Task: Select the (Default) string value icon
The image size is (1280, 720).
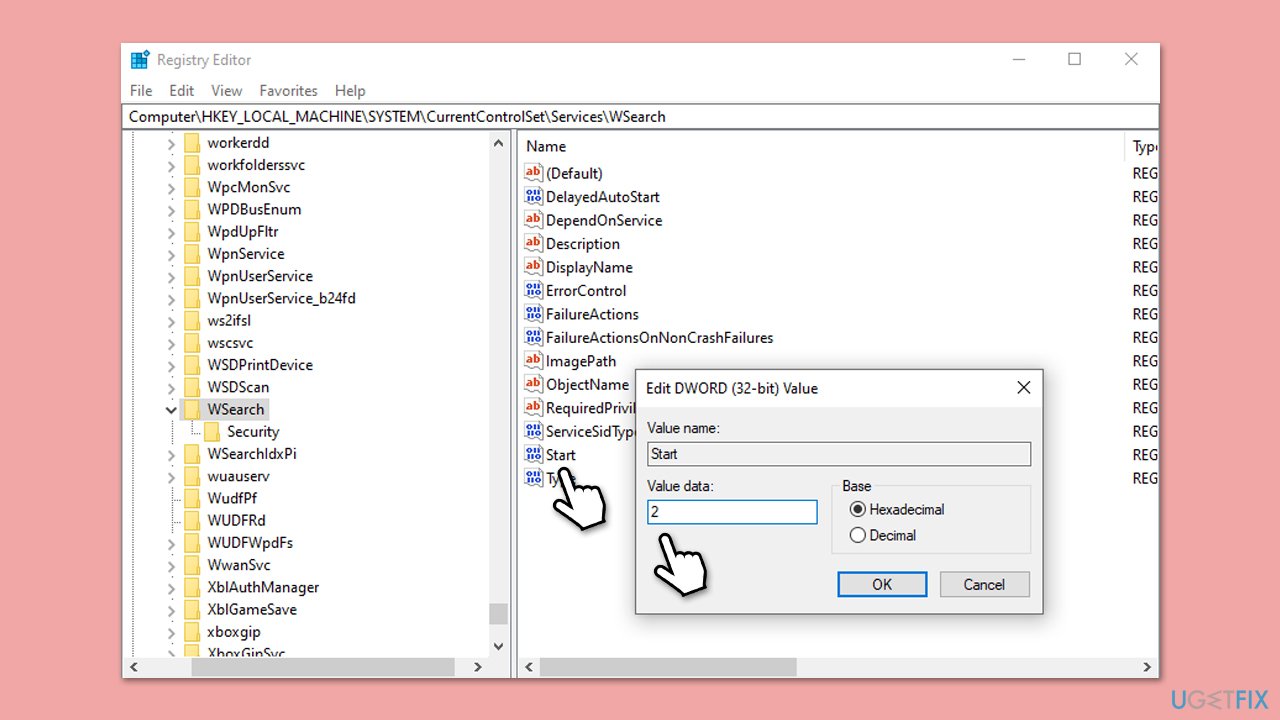Action: tap(533, 173)
